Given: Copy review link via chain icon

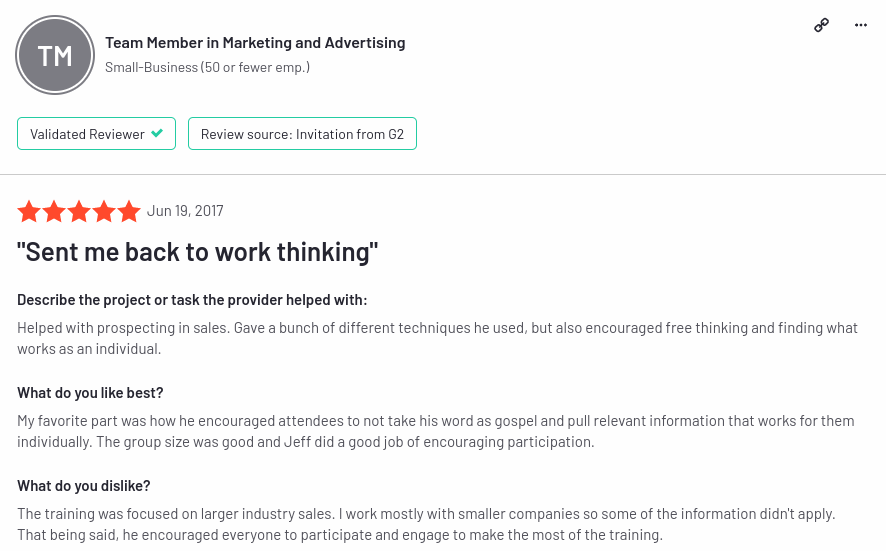Looking at the screenshot, I should pos(822,25).
